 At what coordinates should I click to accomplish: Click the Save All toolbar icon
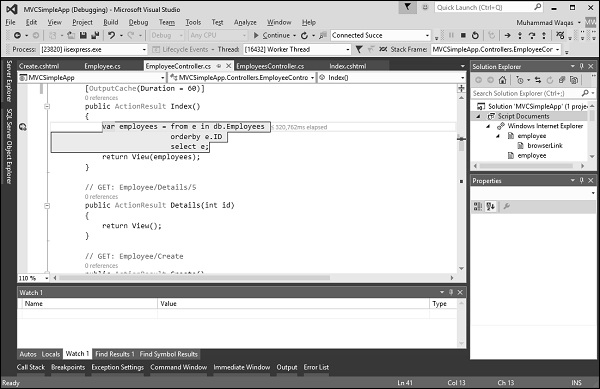click(x=95, y=35)
